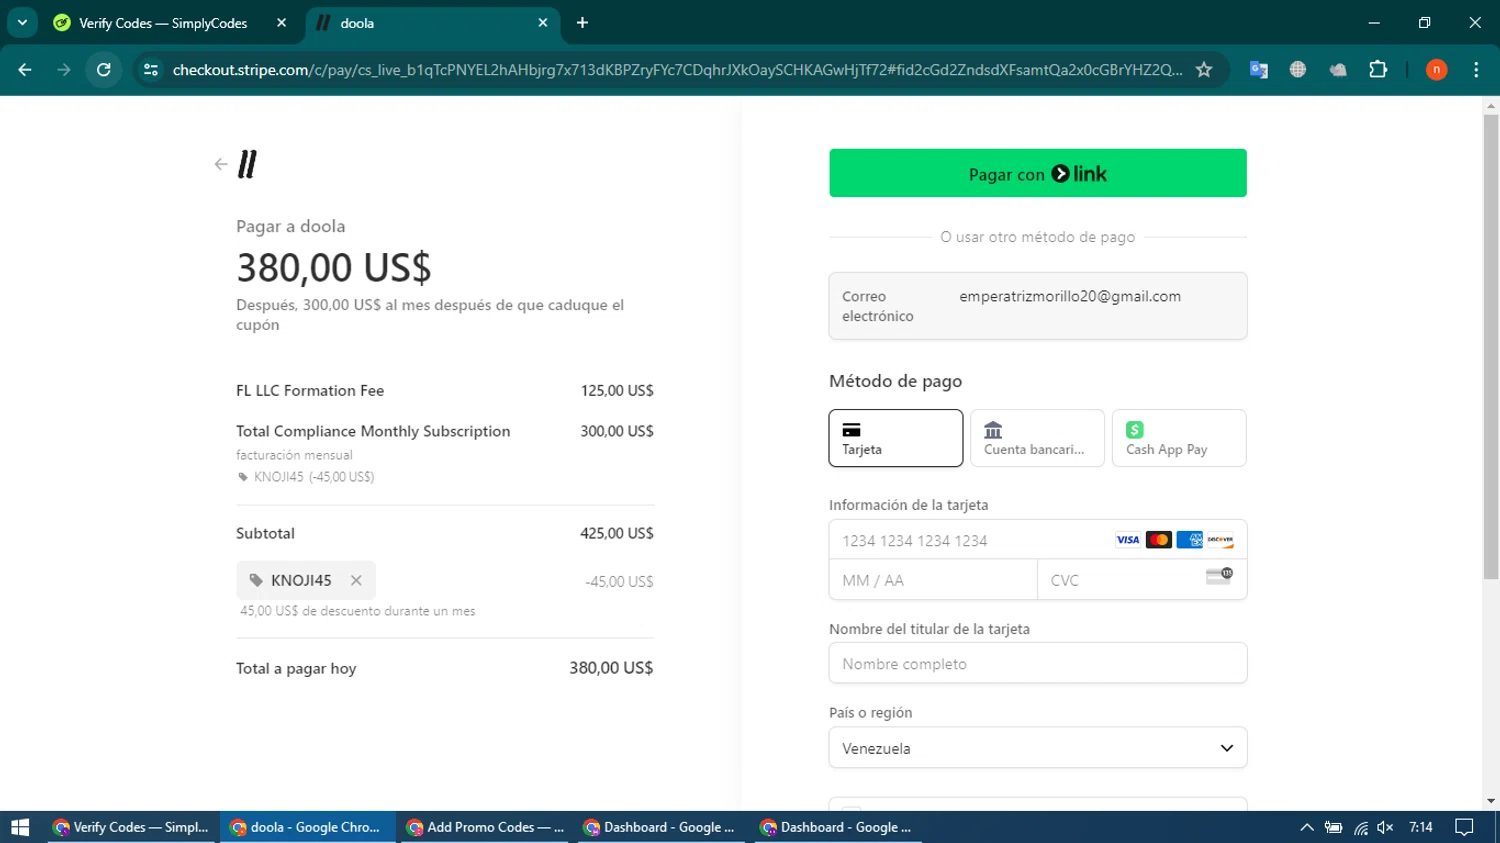Close the doola browser tab

543,23
